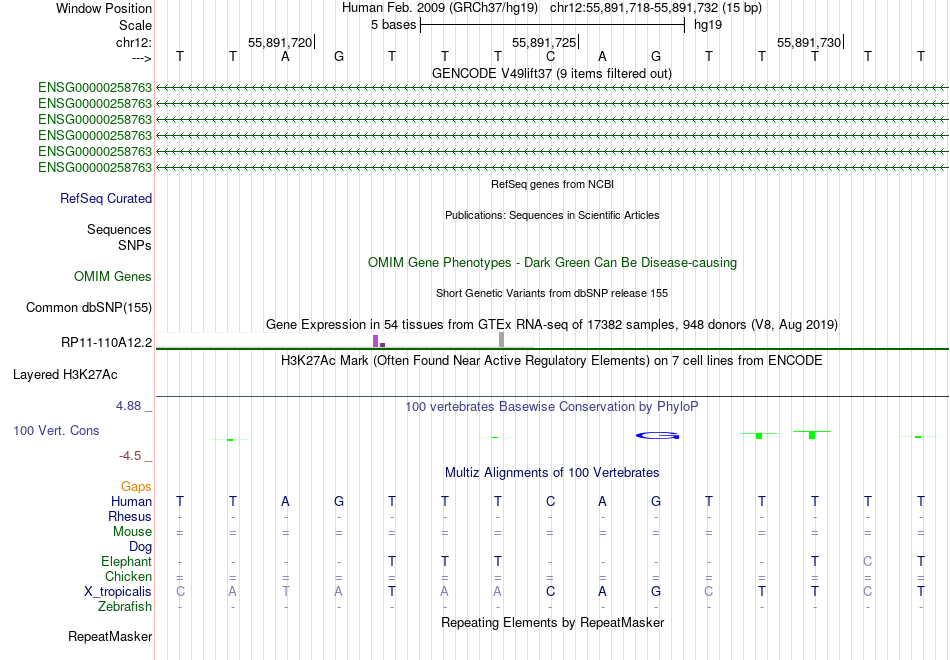Click Repeating Elements by RepeatMasker title
Viewport: 950px width, 660px height.
click(x=553, y=622)
